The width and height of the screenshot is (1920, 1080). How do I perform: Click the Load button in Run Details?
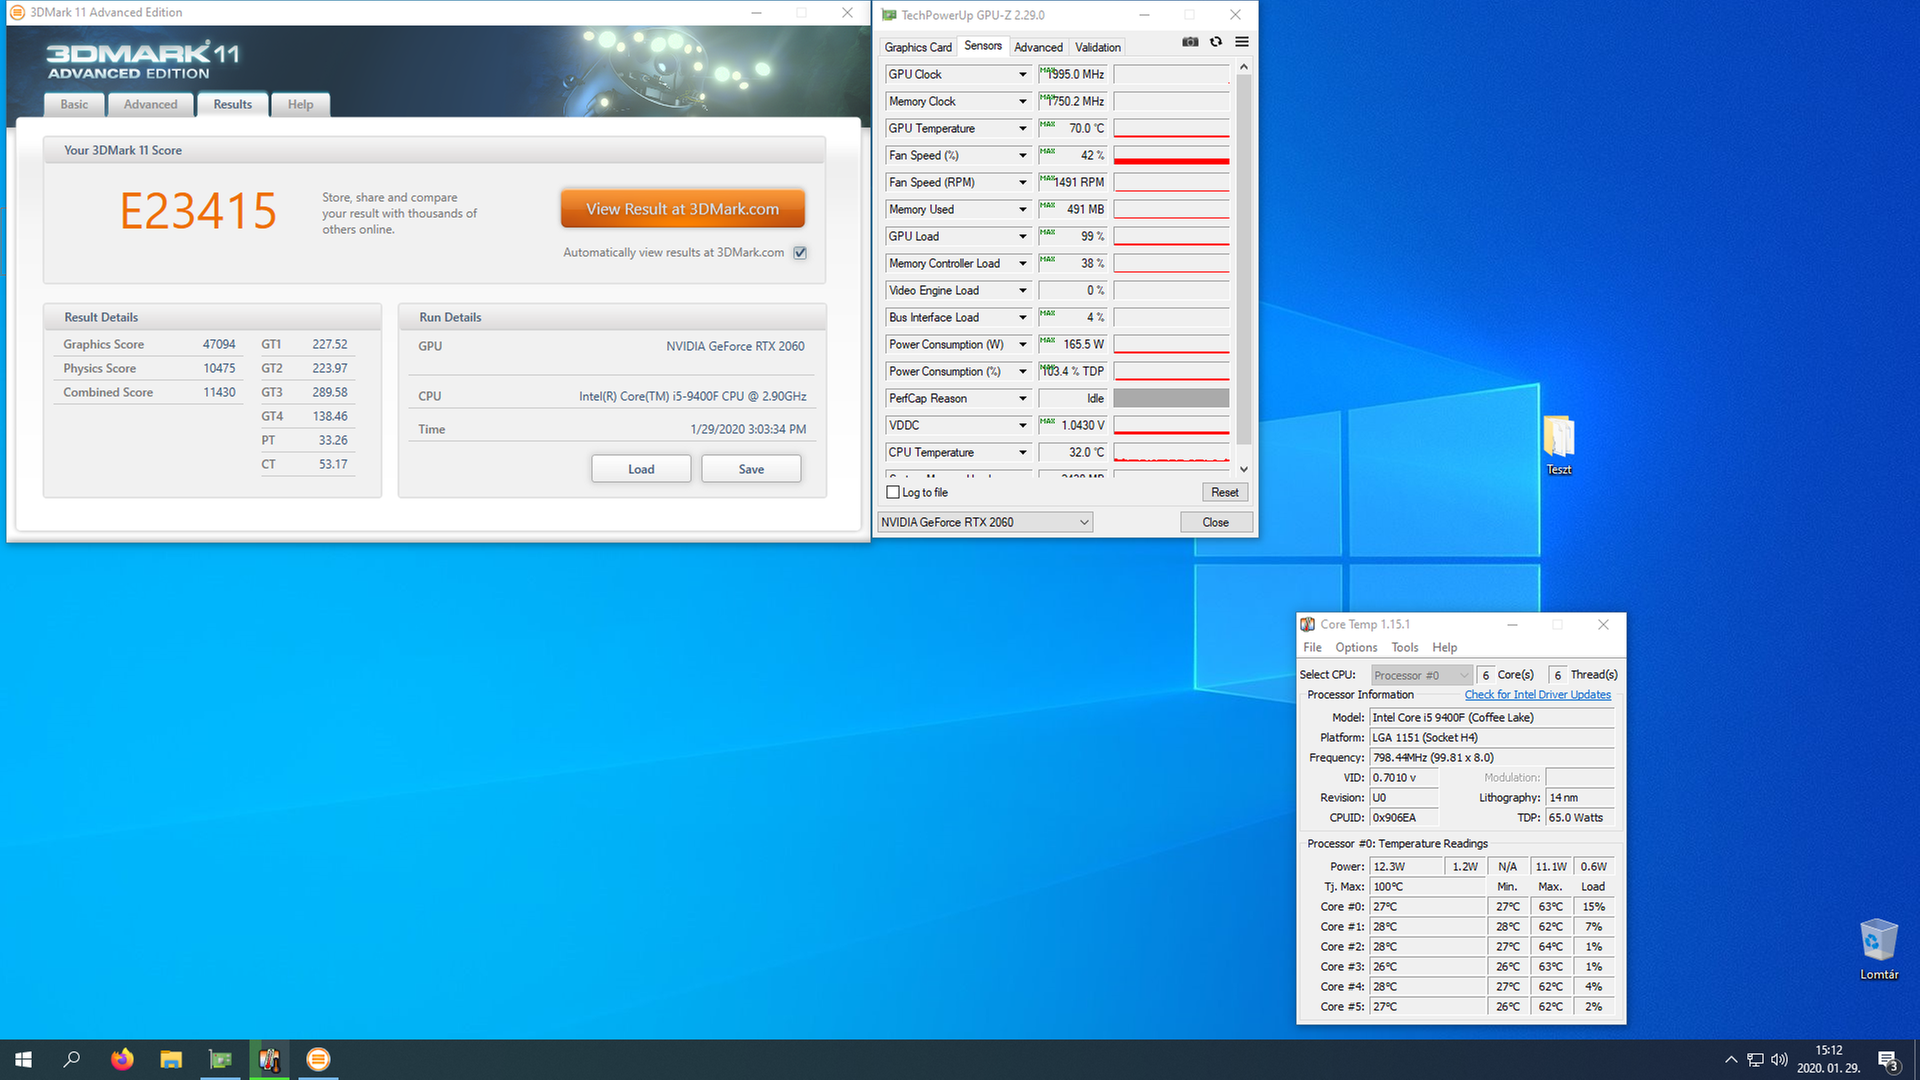coord(641,469)
